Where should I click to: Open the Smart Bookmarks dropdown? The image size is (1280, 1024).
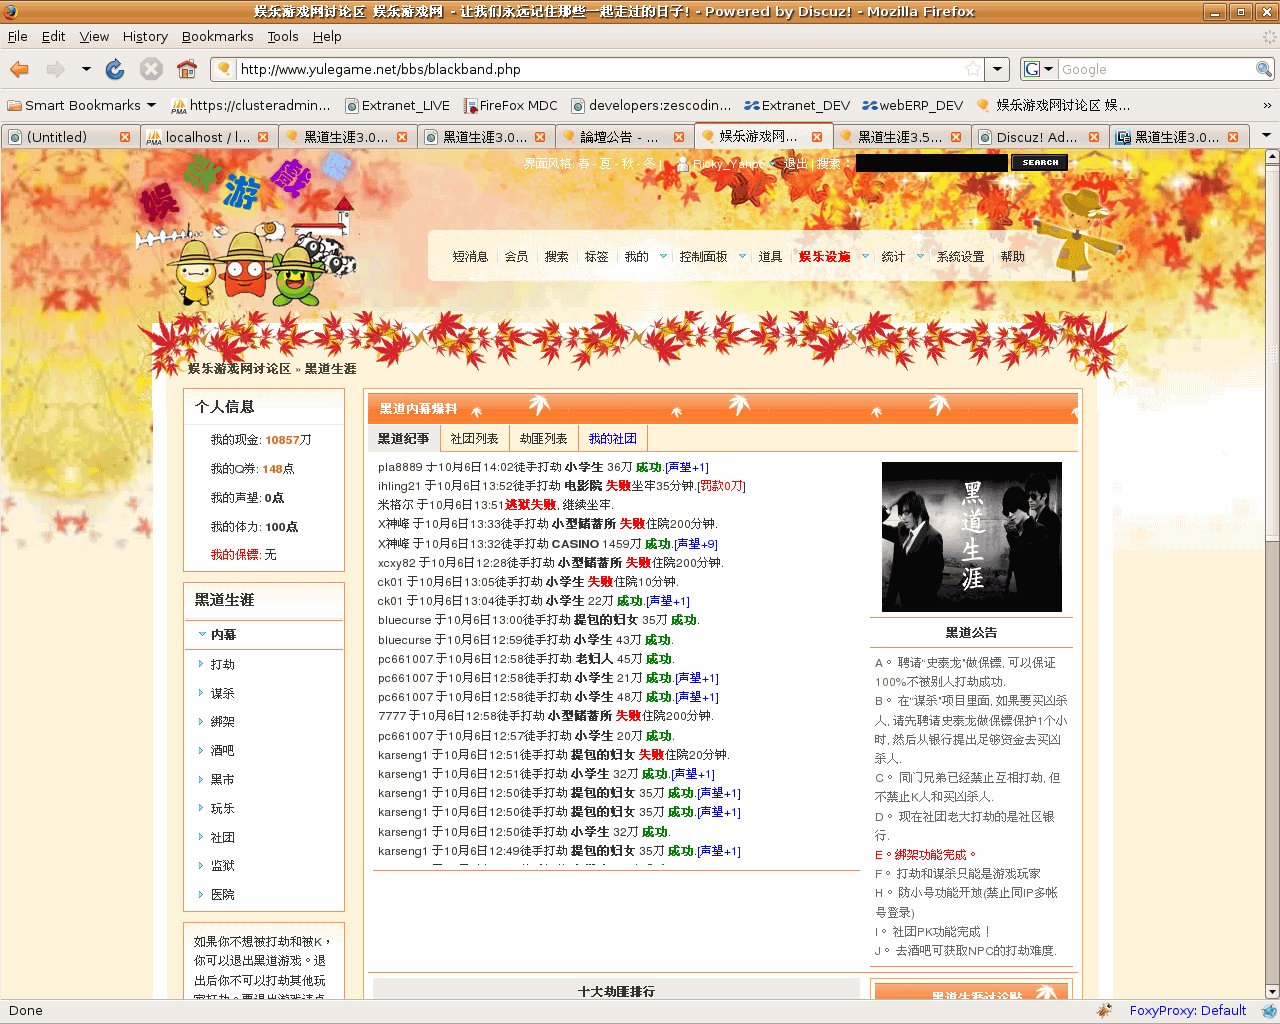point(152,105)
